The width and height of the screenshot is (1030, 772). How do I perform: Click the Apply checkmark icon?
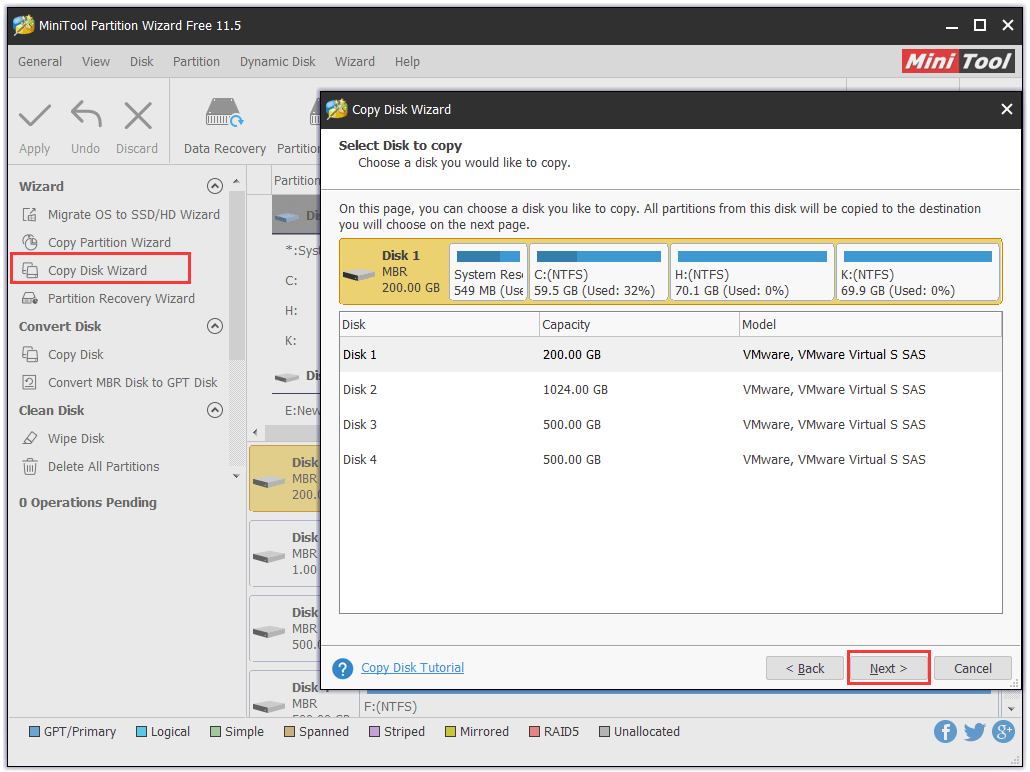[x=35, y=116]
